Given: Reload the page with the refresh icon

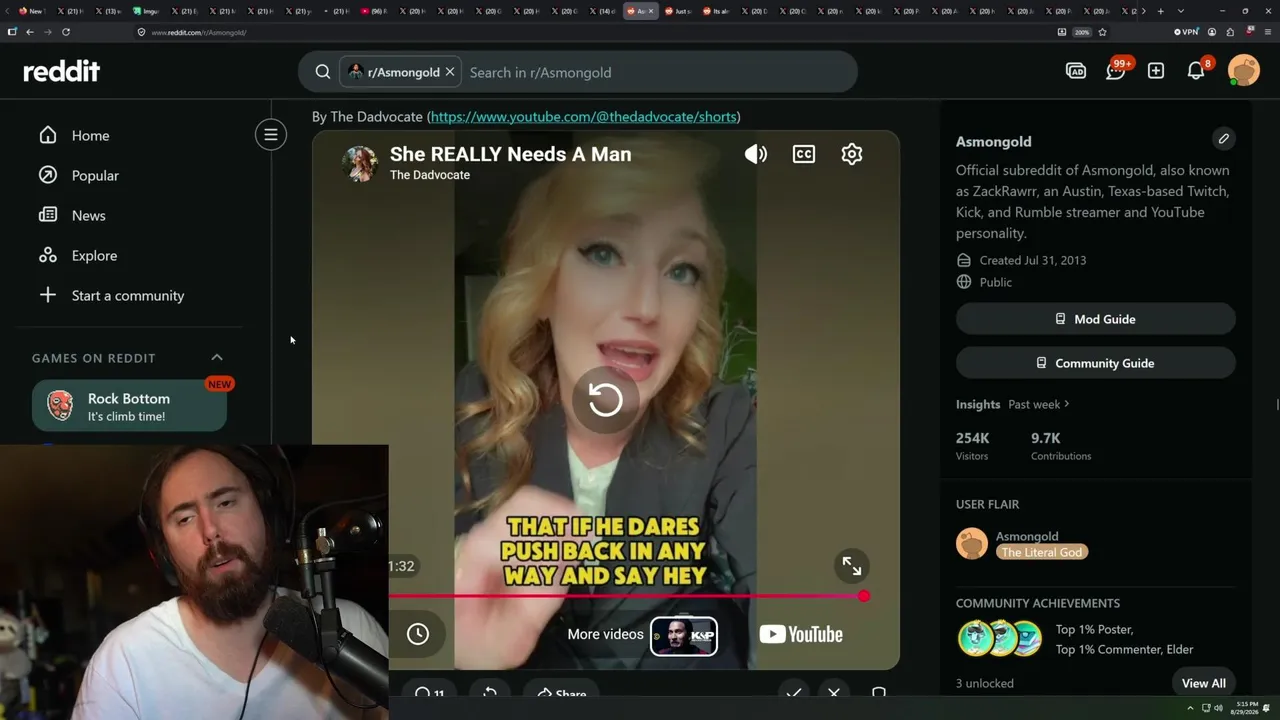Looking at the screenshot, I should click(x=66, y=32).
